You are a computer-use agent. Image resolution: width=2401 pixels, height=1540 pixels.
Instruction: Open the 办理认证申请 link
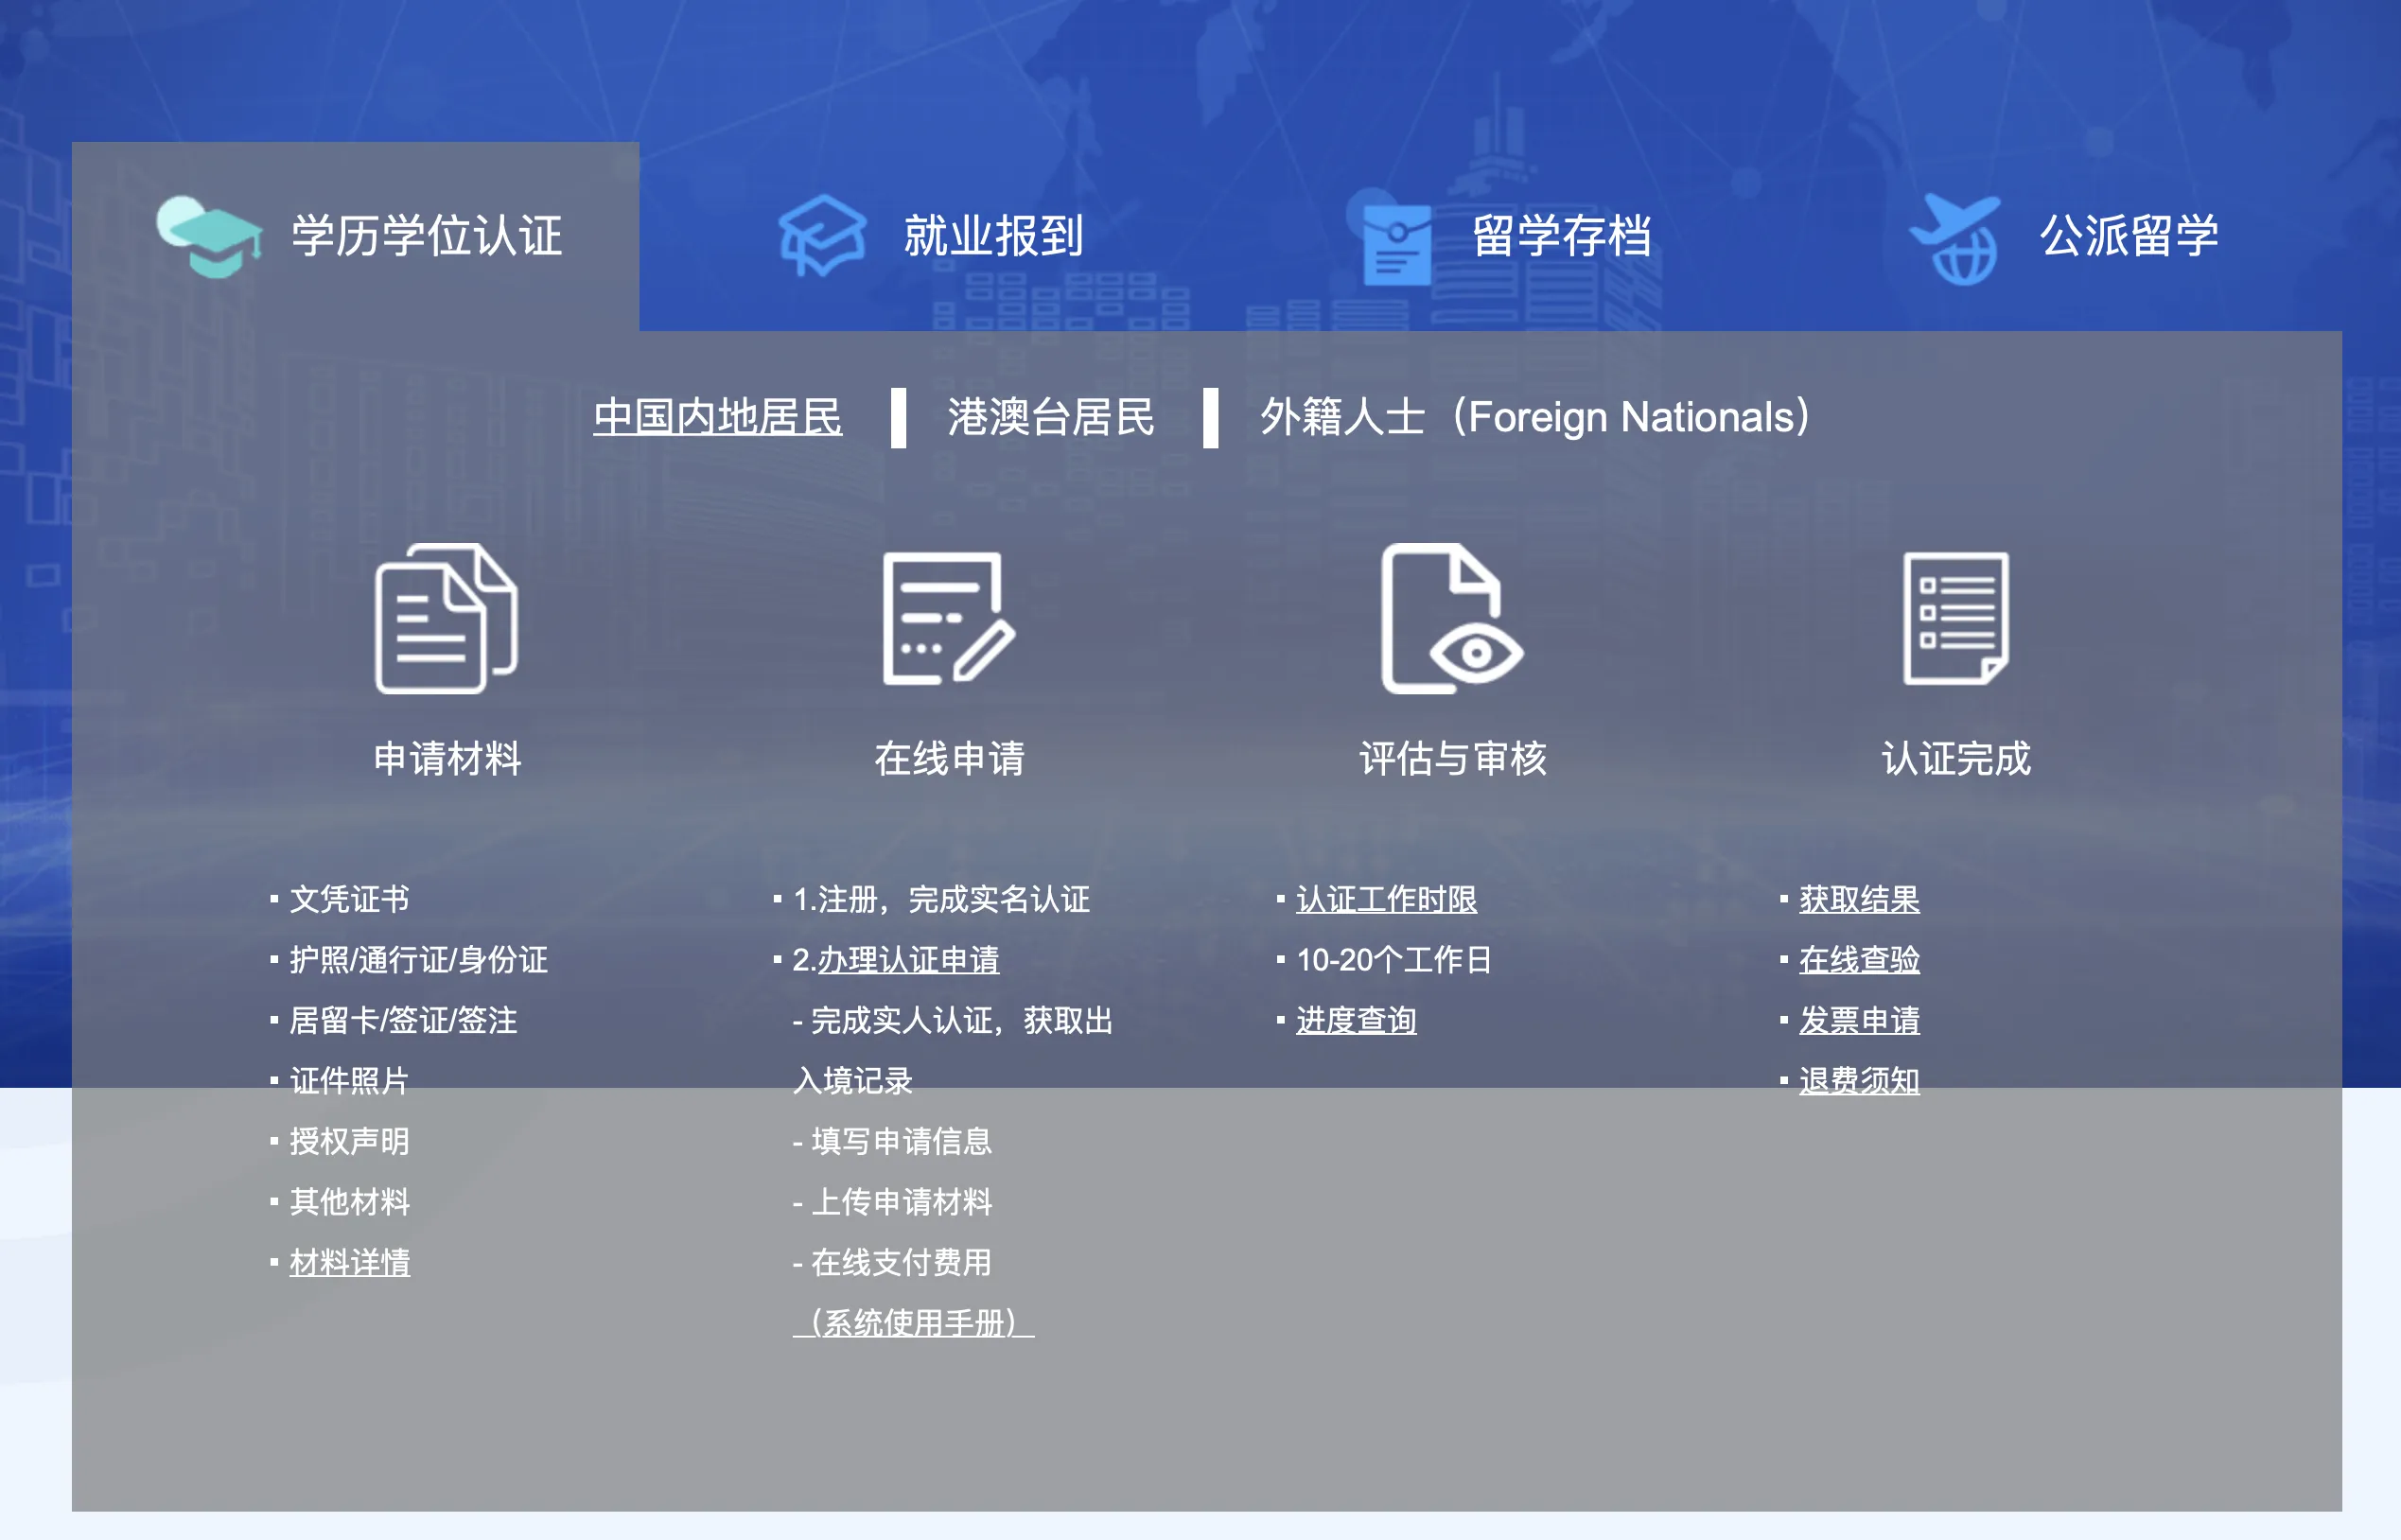click(908, 960)
